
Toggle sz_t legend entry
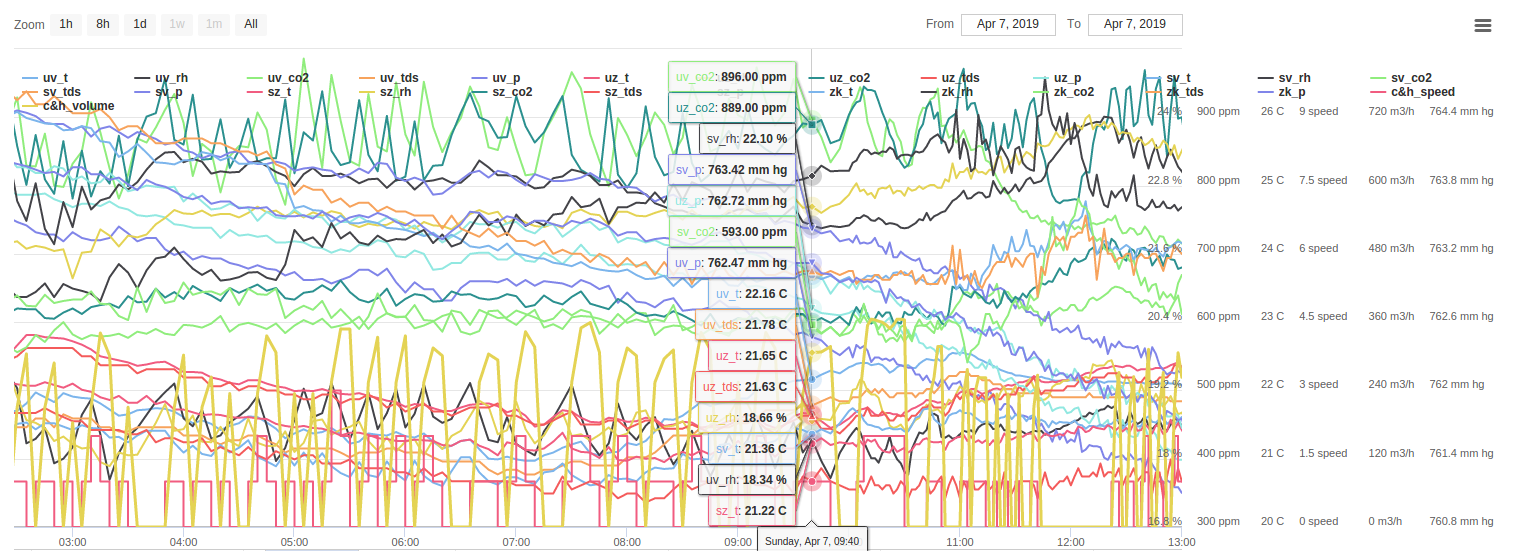coord(270,91)
